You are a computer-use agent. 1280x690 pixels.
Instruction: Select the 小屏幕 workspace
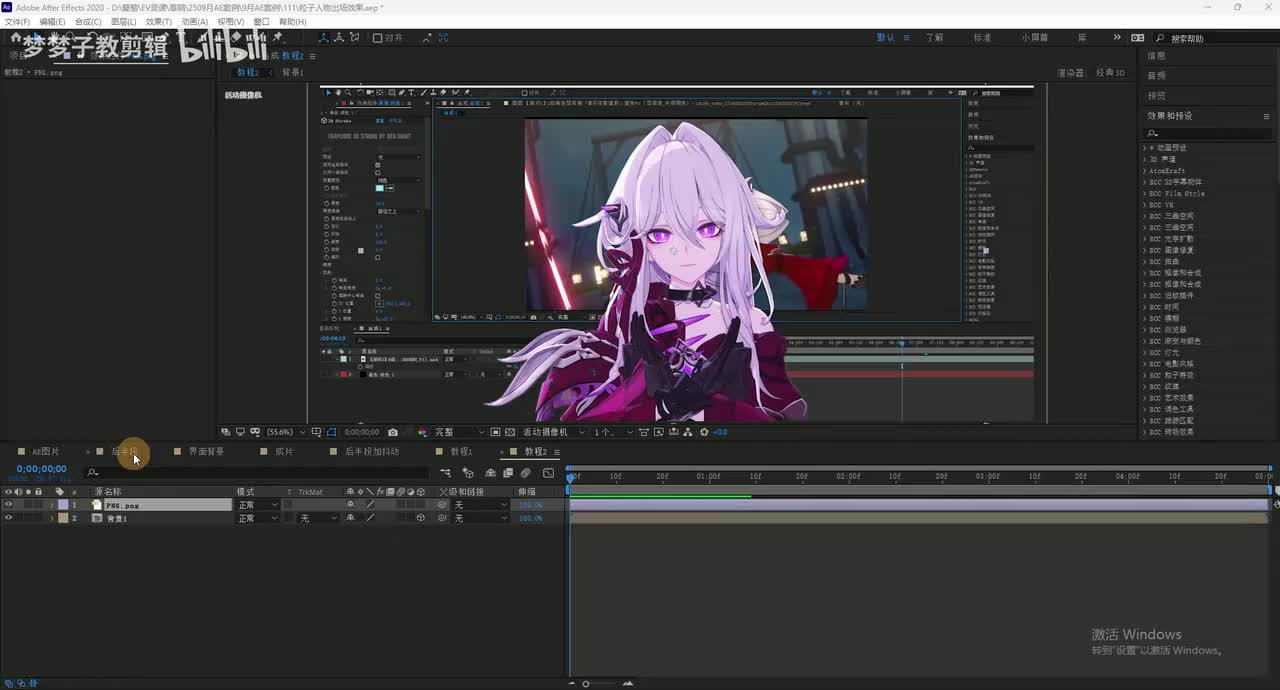pyautogui.click(x=1035, y=38)
